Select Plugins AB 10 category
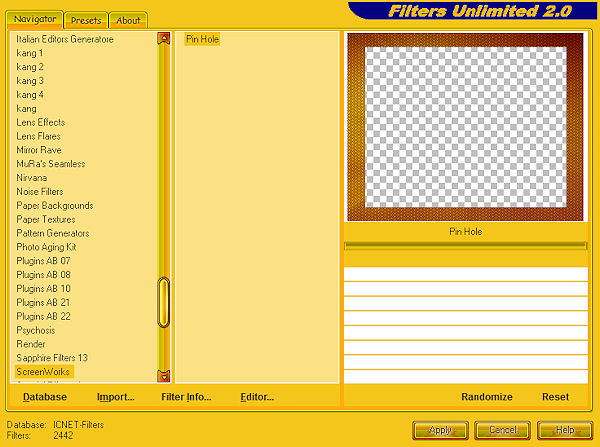 [43, 289]
